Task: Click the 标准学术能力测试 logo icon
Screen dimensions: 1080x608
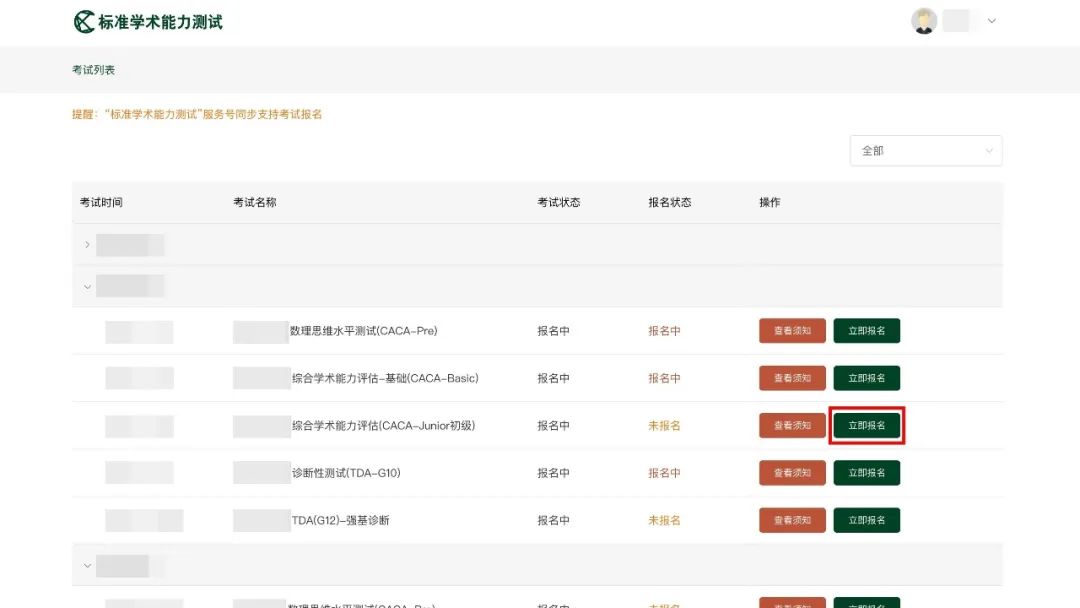Action: tap(83, 22)
